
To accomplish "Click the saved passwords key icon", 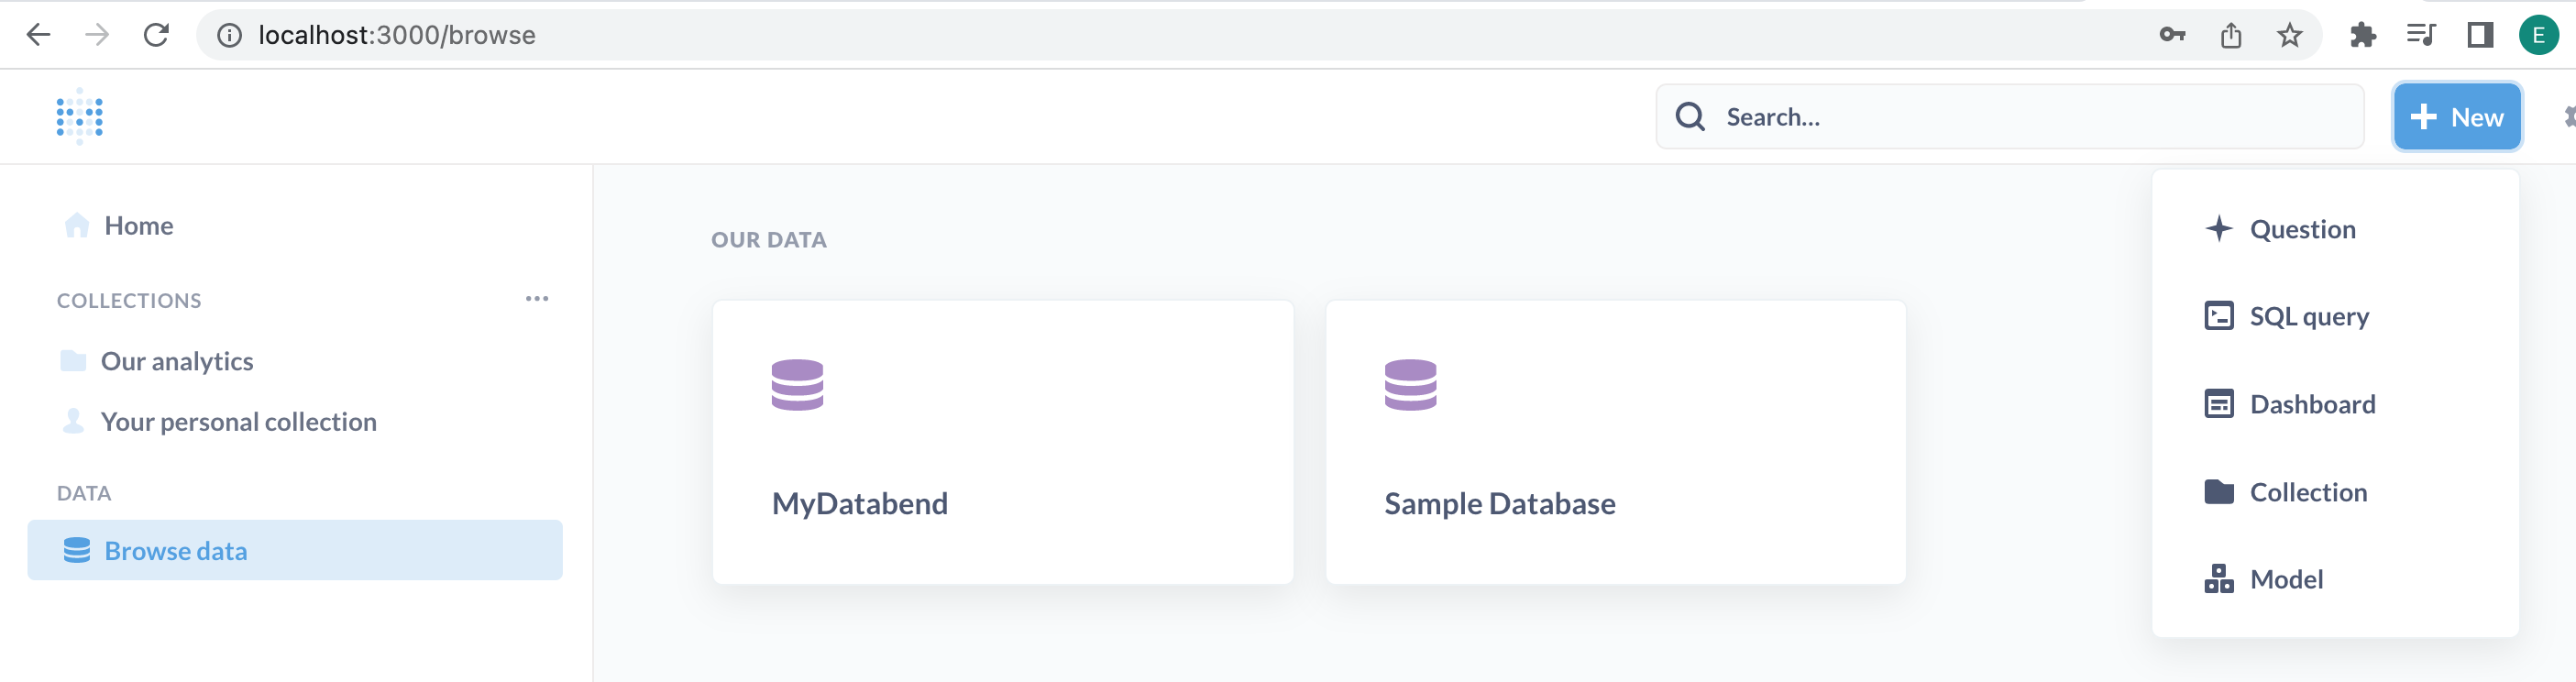I will (2172, 35).
